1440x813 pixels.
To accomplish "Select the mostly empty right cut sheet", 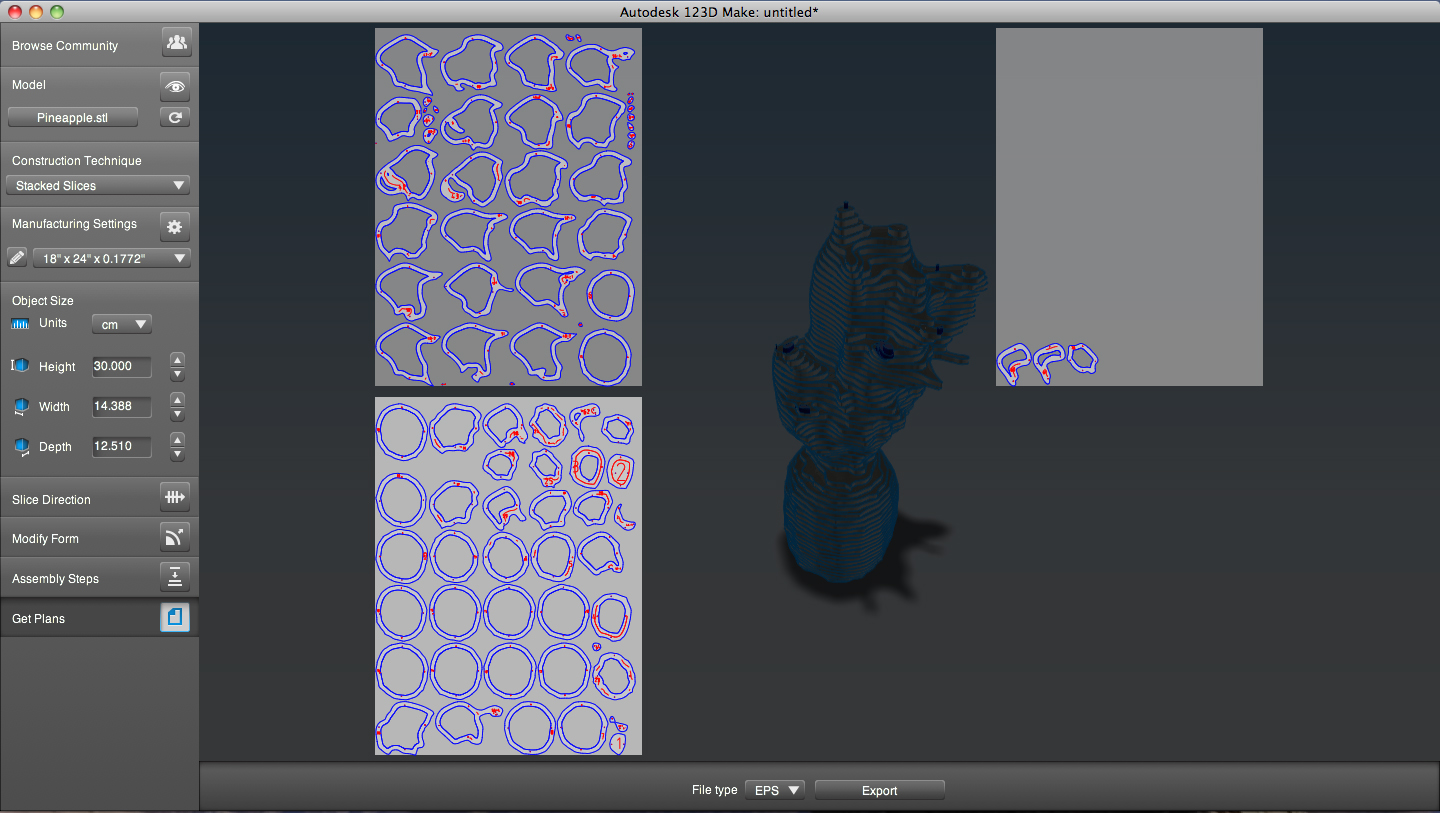I will click(1129, 207).
